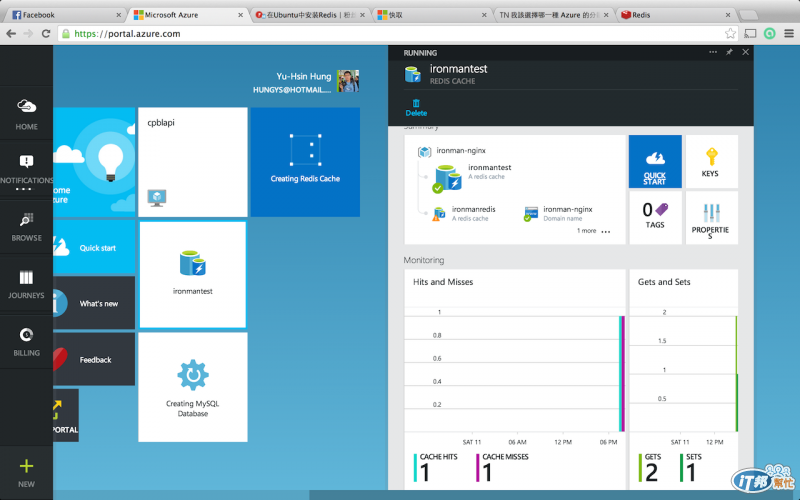This screenshot has height=500, width=800.
Task: Open the What's new tile
Action: click(x=94, y=303)
